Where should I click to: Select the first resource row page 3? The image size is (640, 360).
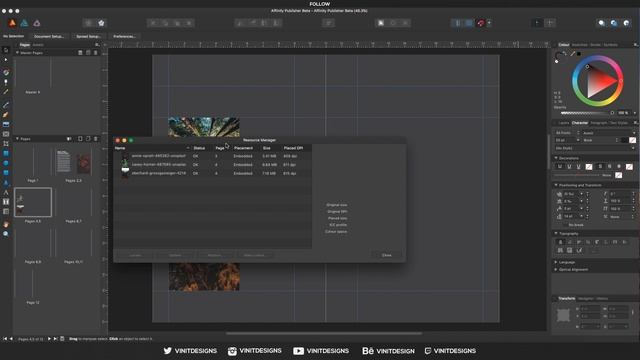212,156
